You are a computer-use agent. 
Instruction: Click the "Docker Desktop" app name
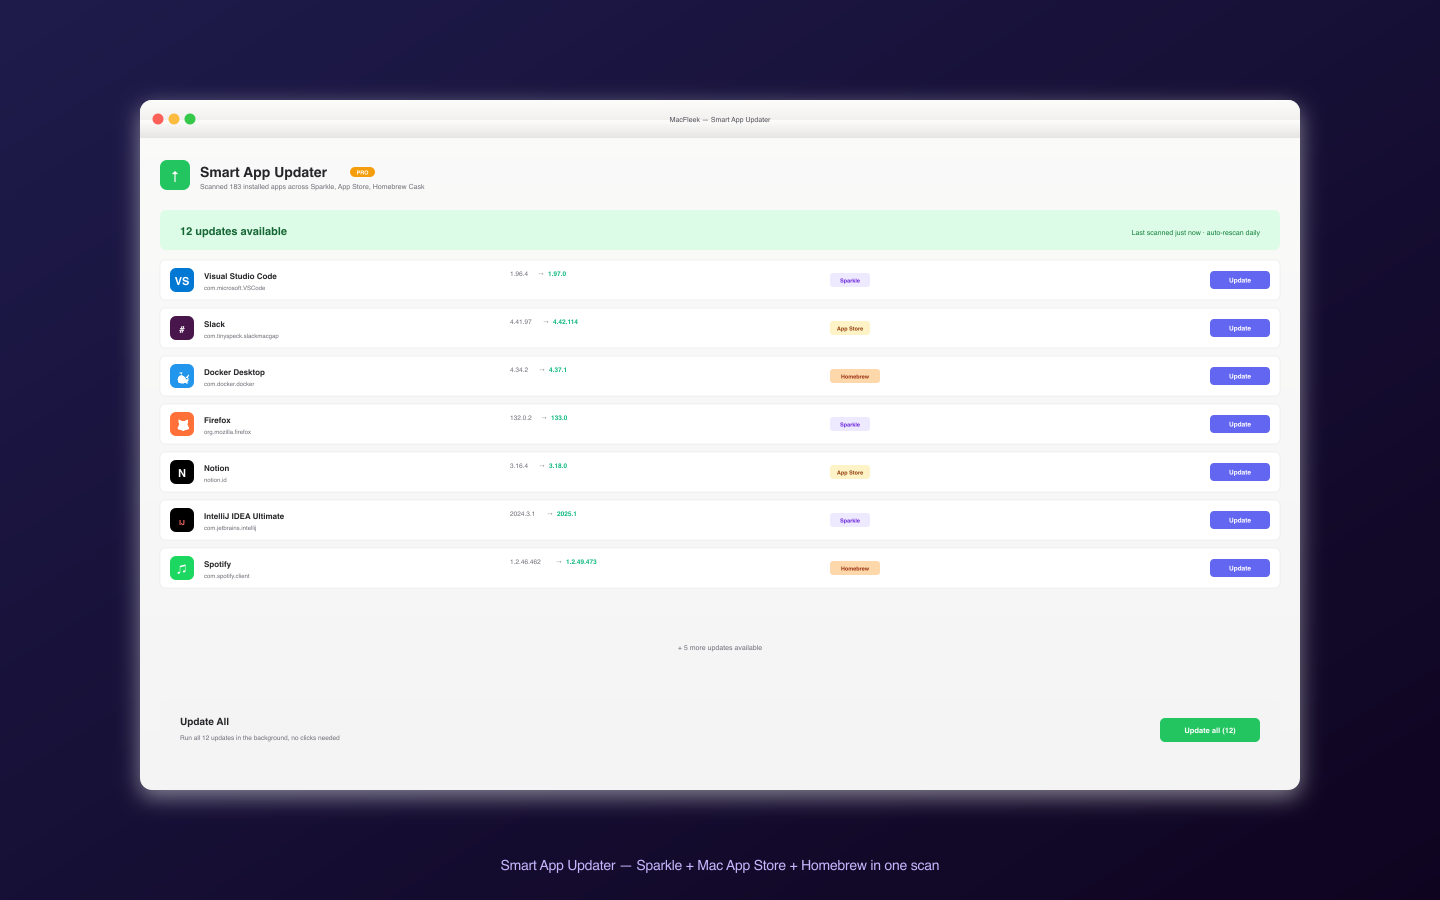click(234, 372)
